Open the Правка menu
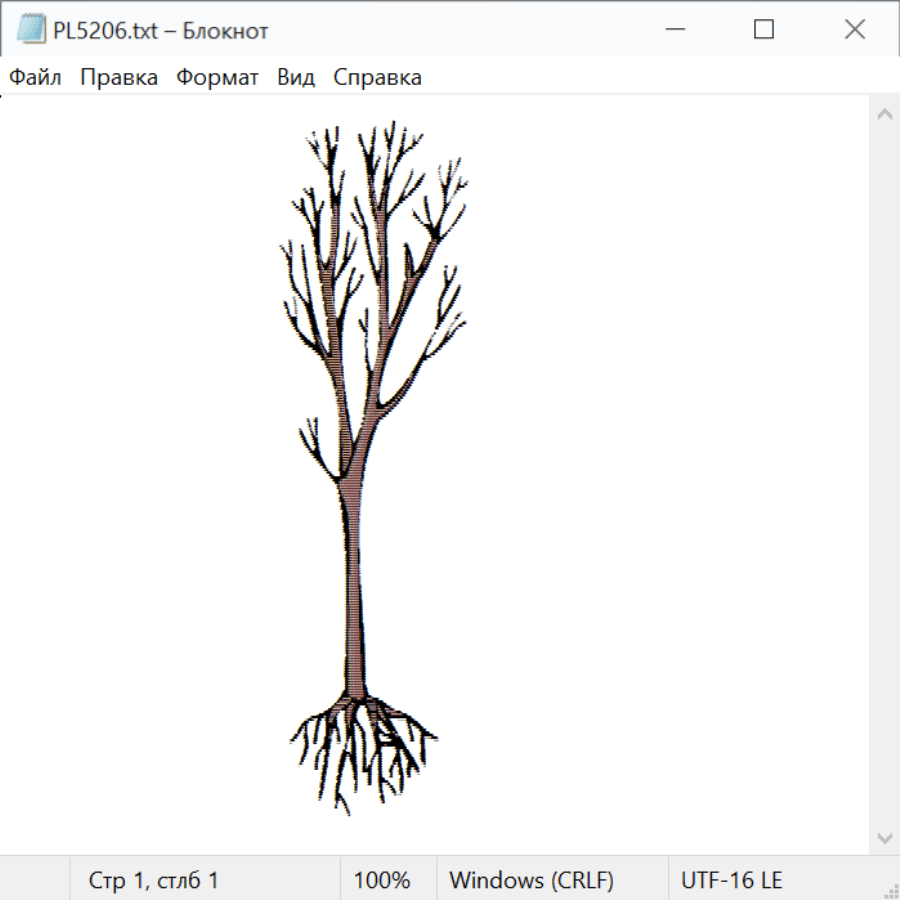900x900 pixels. (119, 78)
